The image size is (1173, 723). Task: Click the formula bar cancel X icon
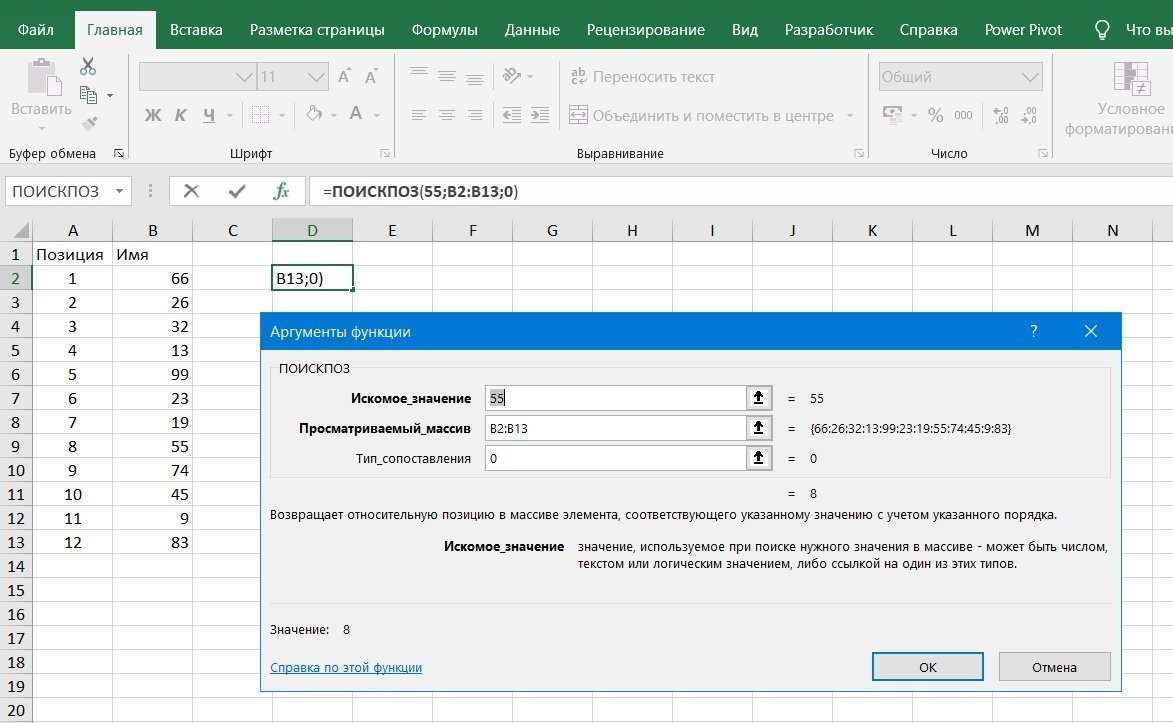pyautogui.click(x=191, y=191)
